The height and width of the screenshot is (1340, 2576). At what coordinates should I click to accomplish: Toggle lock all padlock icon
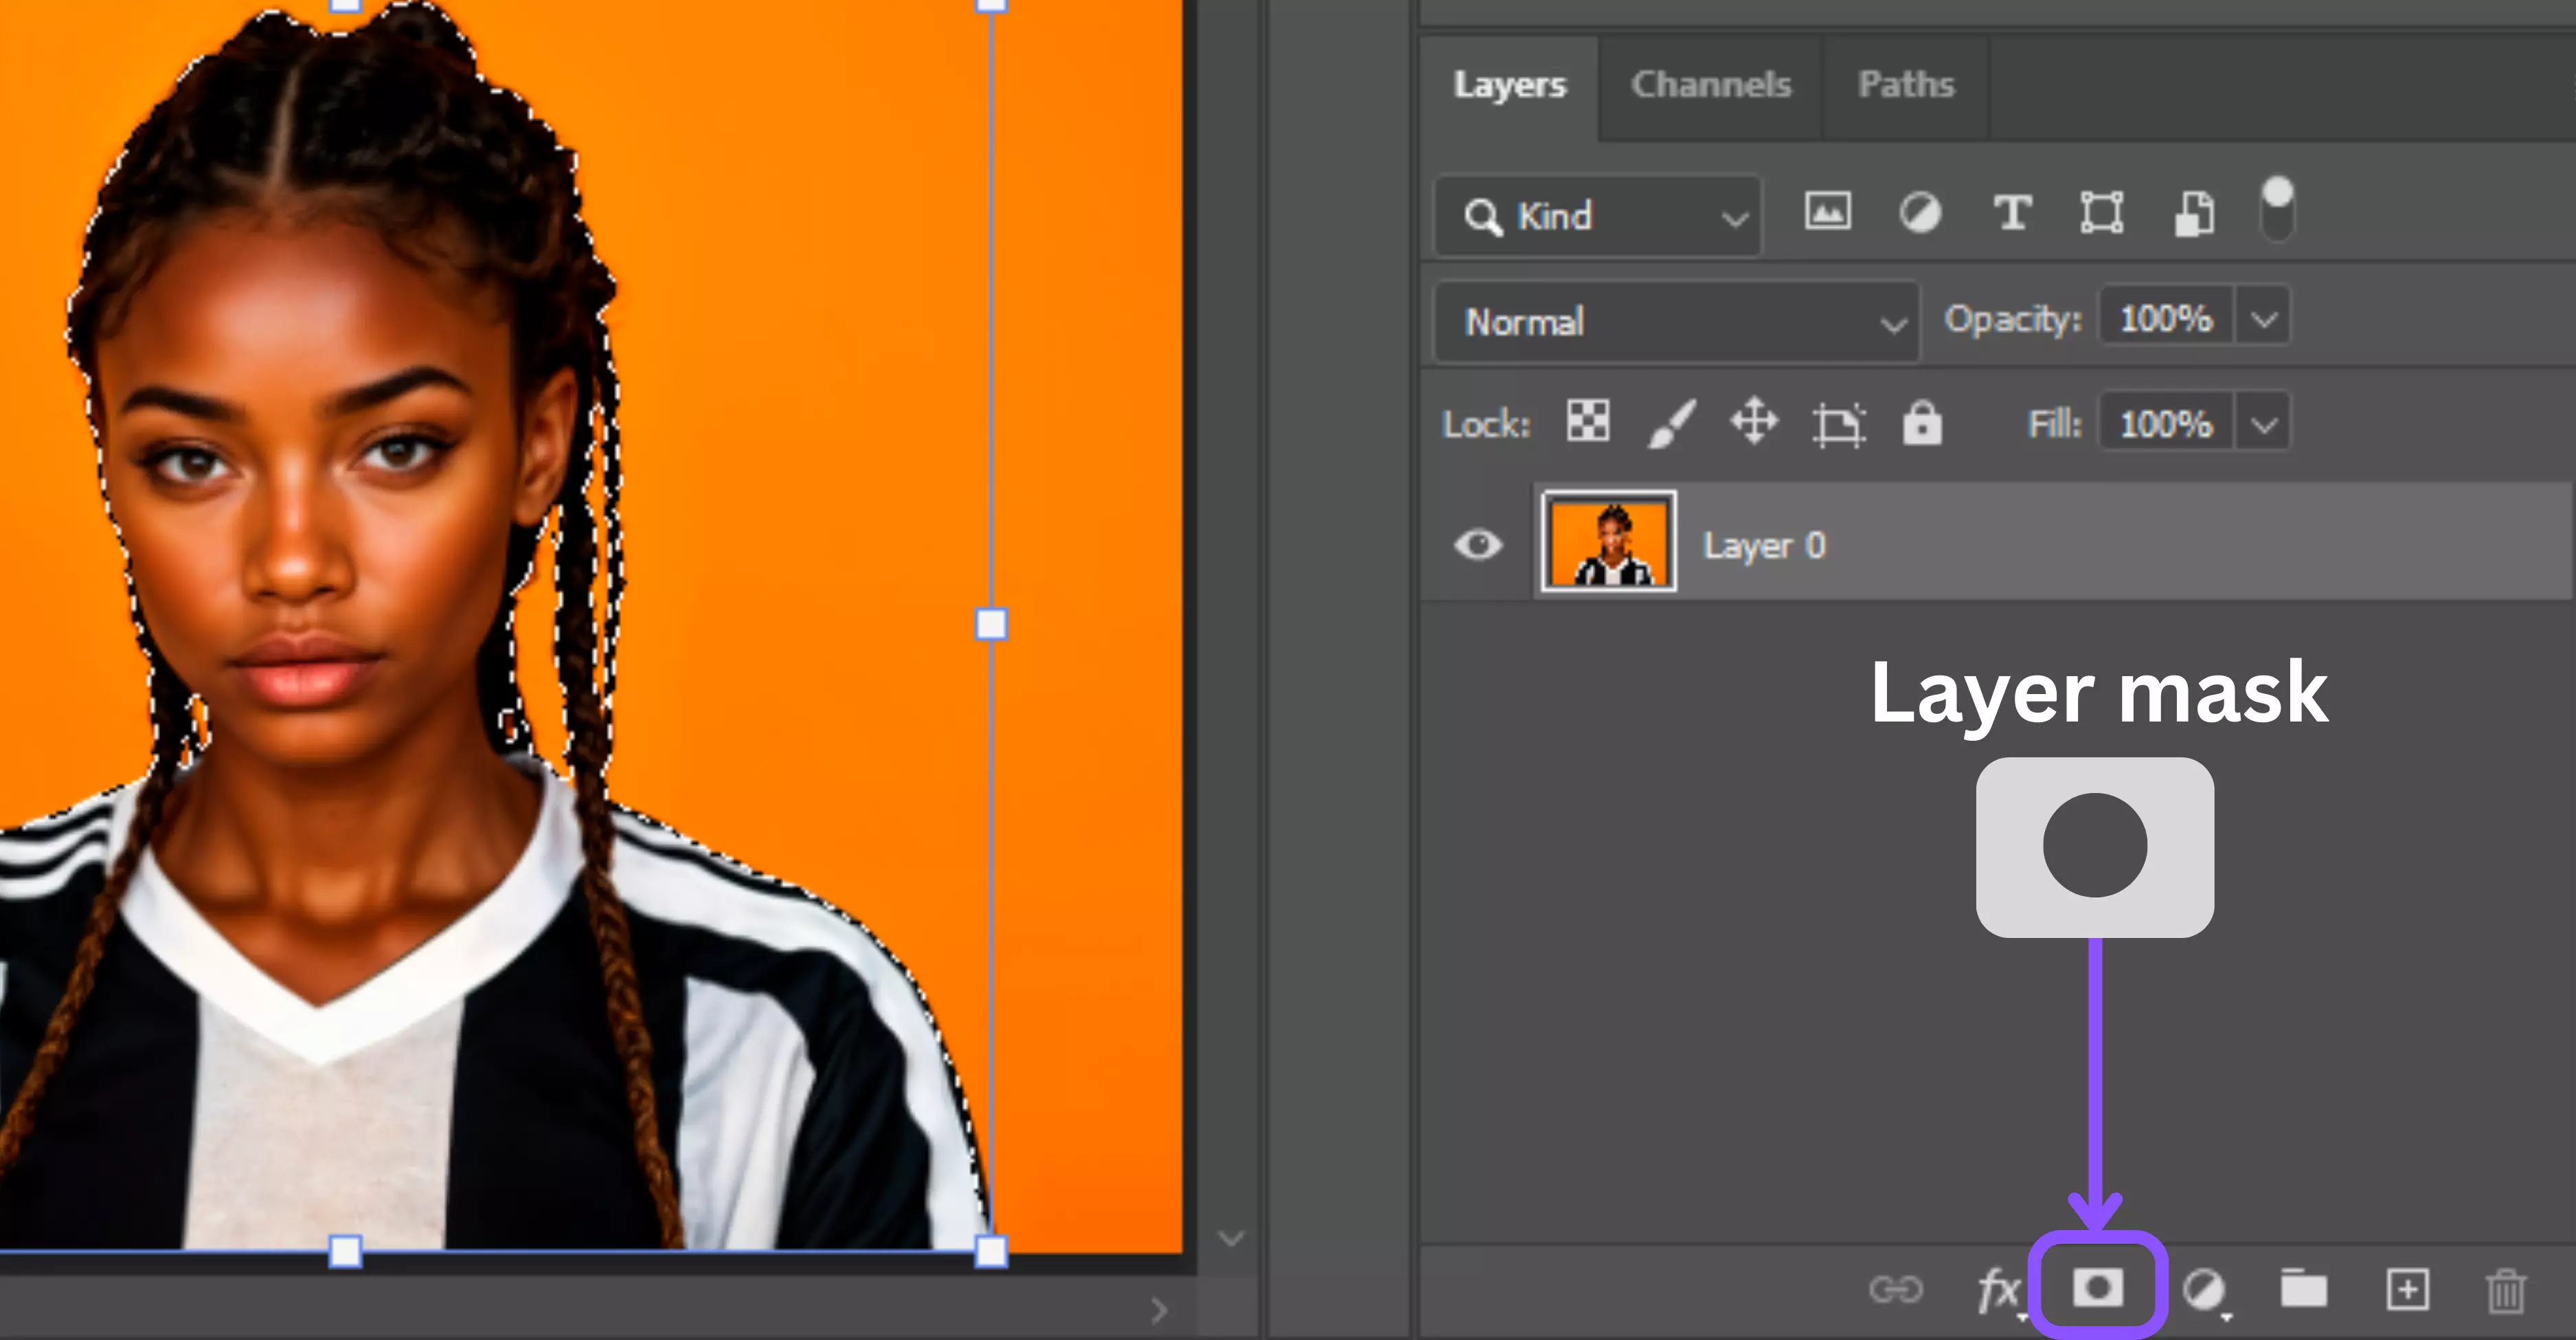pyautogui.click(x=1921, y=422)
